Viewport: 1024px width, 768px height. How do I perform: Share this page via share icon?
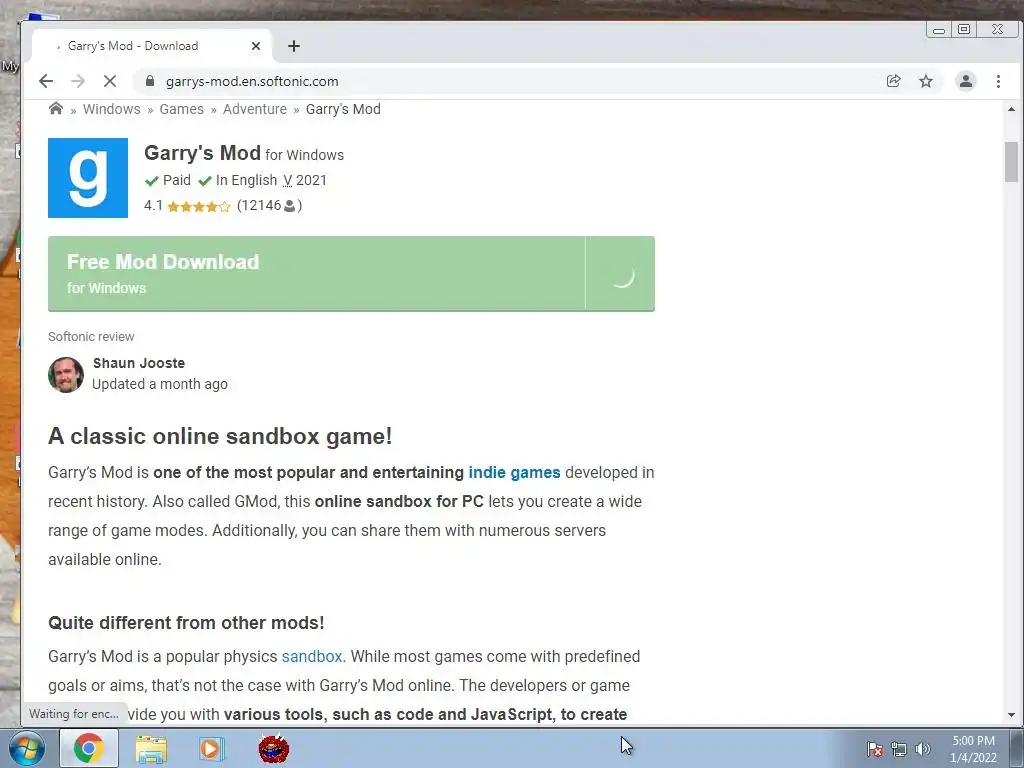[893, 81]
